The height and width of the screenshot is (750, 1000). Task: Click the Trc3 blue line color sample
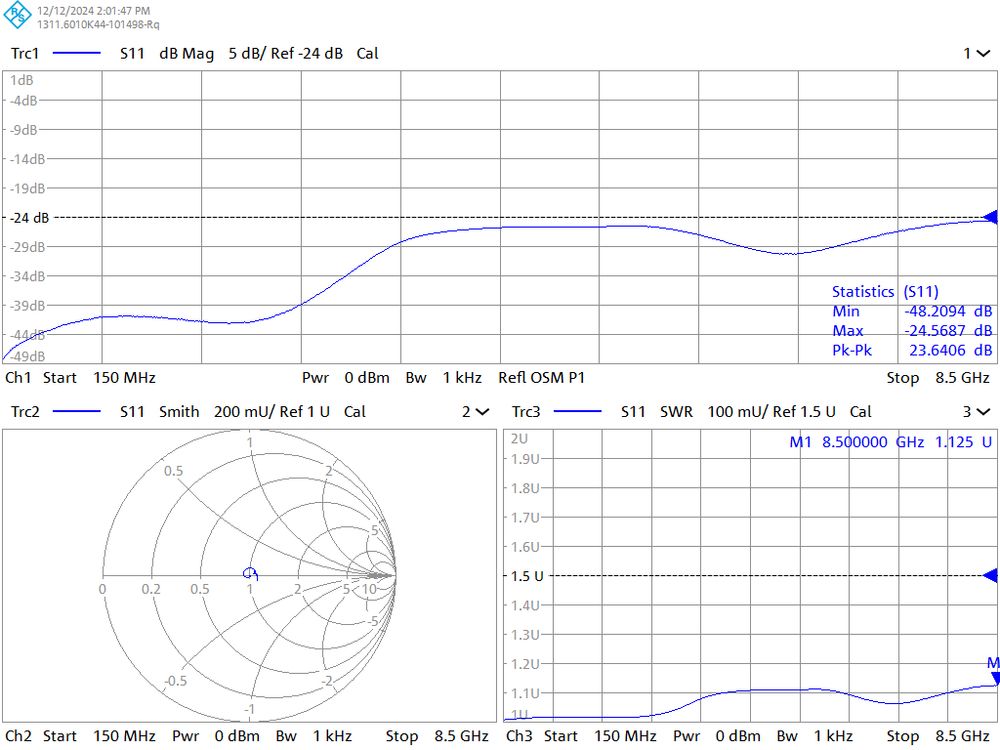(577, 412)
